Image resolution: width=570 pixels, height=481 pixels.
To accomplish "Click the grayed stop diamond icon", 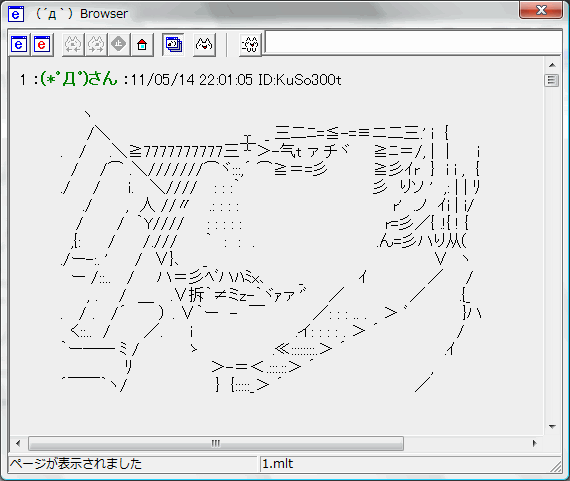I will coord(119,45).
